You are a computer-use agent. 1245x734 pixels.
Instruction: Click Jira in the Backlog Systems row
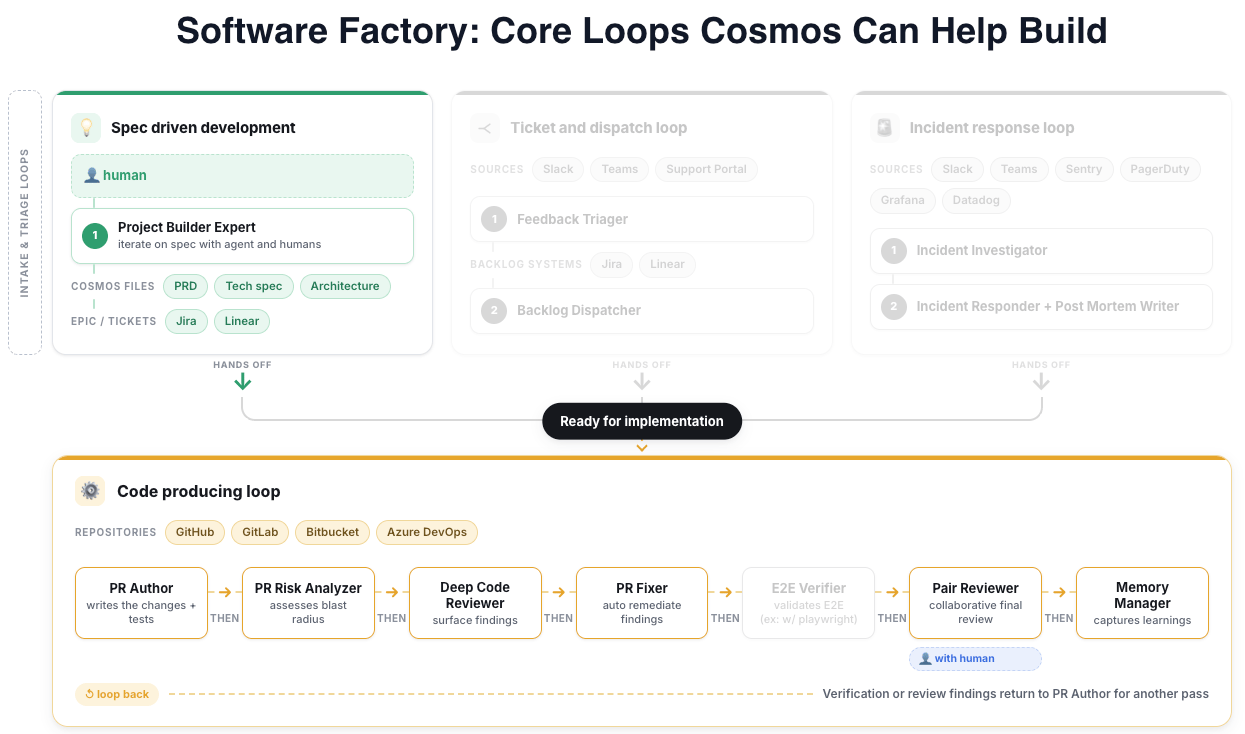click(x=611, y=265)
